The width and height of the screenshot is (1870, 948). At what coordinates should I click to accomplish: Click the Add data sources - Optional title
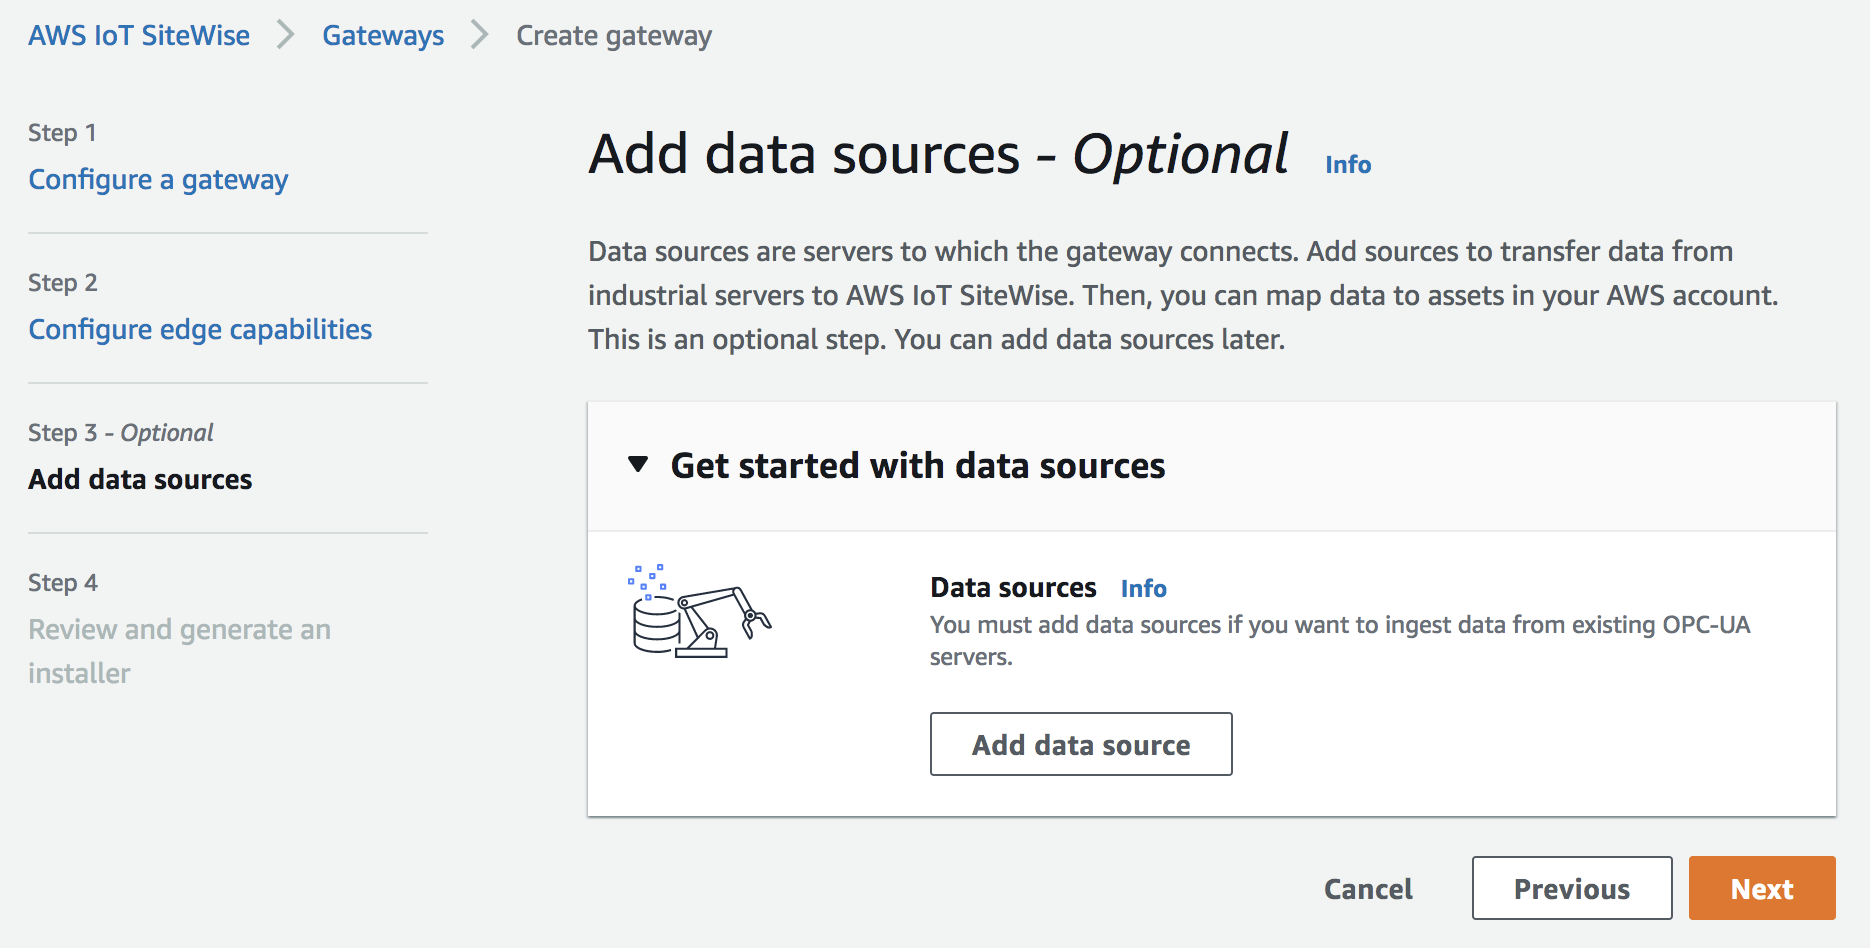coord(938,155)
